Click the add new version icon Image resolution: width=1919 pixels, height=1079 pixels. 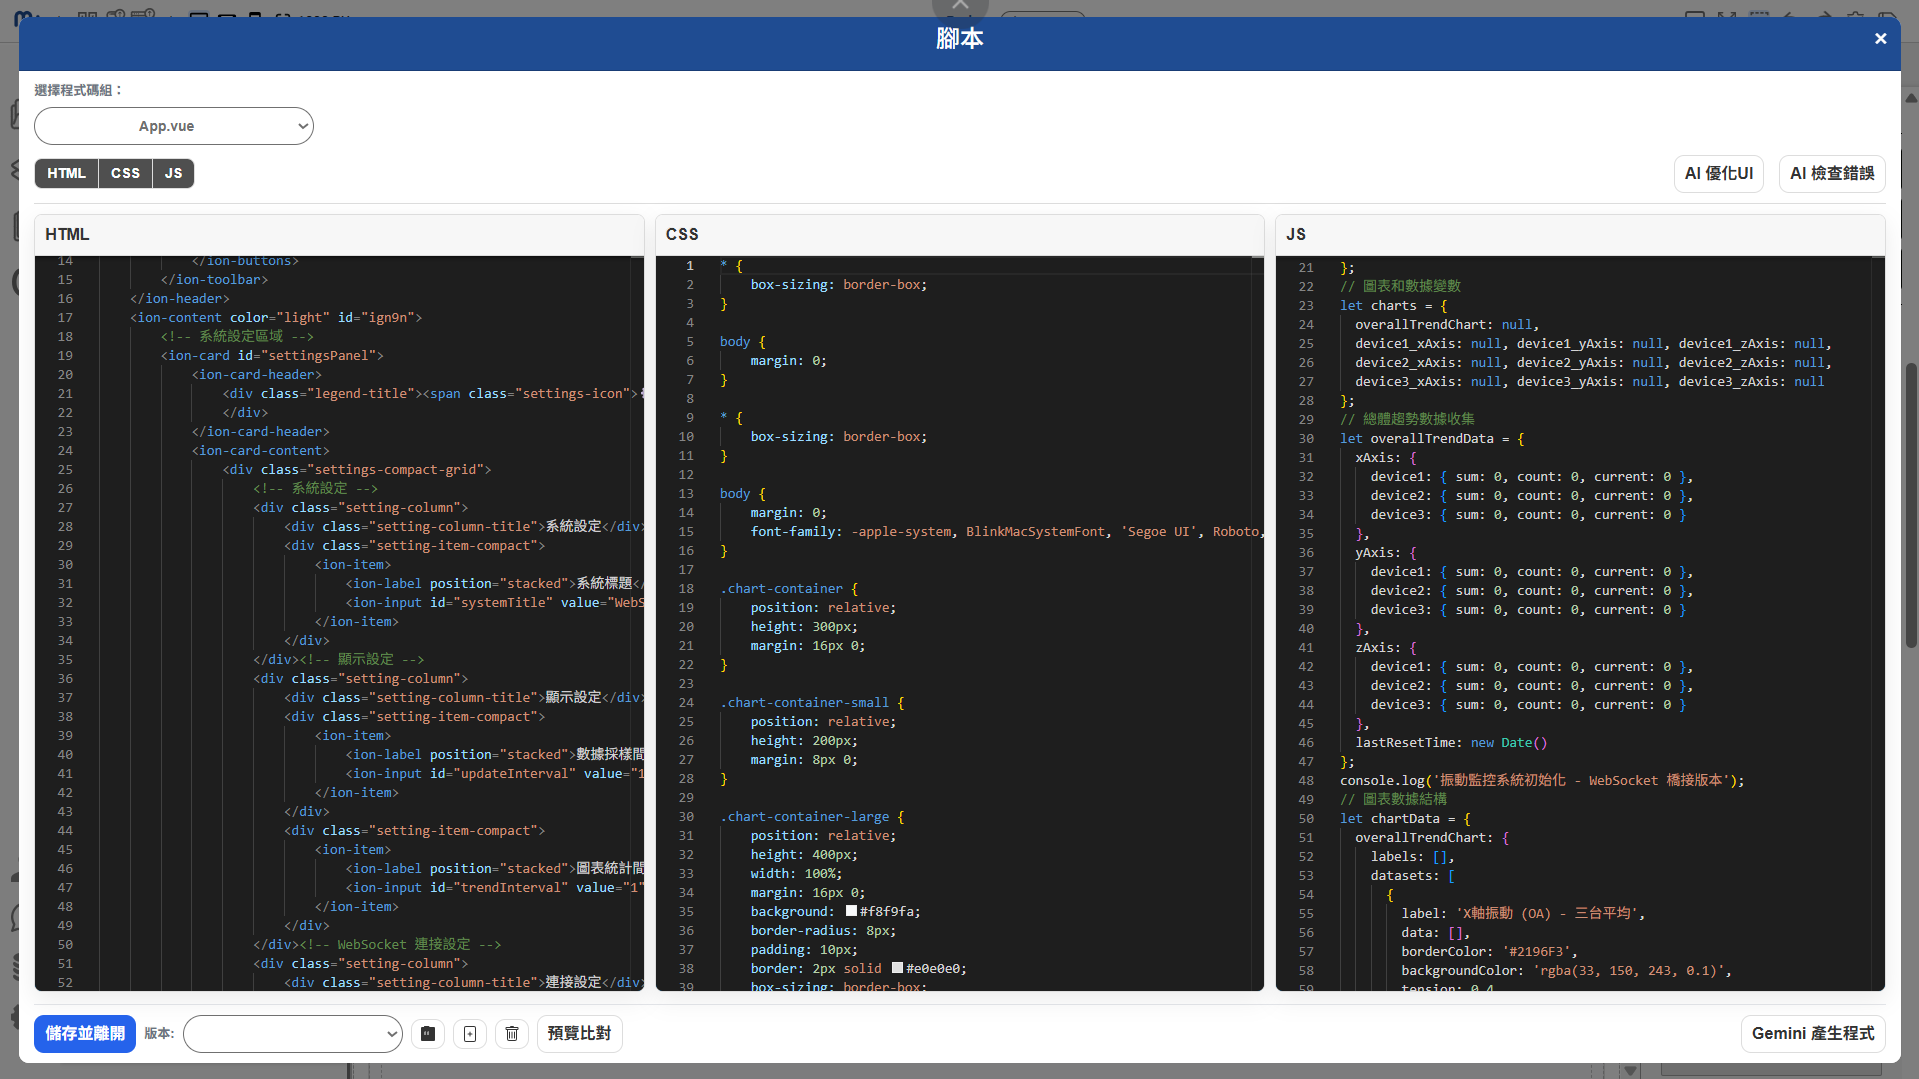(x=470, y=1033)
